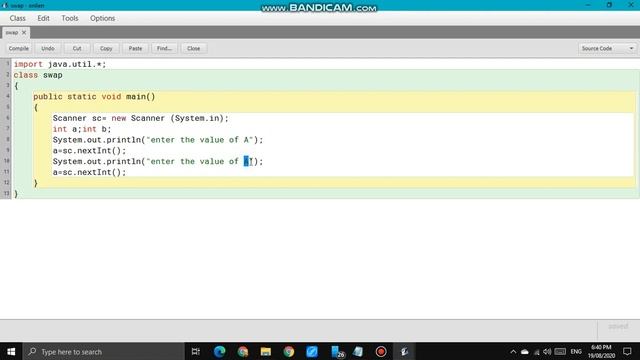This screenshot has height=360, width=640.
Task: Open Chrome icon between Edge and File Explorer
Action: pyautogui.click(x=243, y=351)
